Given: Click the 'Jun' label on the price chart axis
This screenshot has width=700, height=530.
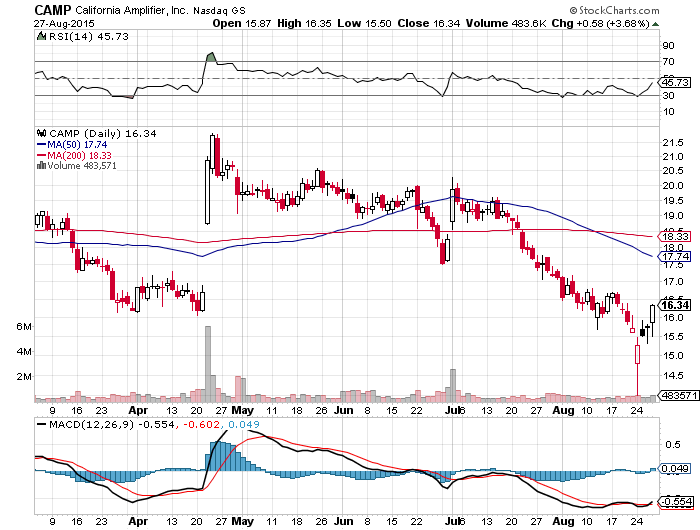Looking at the screenshot, I should (344, 410).
